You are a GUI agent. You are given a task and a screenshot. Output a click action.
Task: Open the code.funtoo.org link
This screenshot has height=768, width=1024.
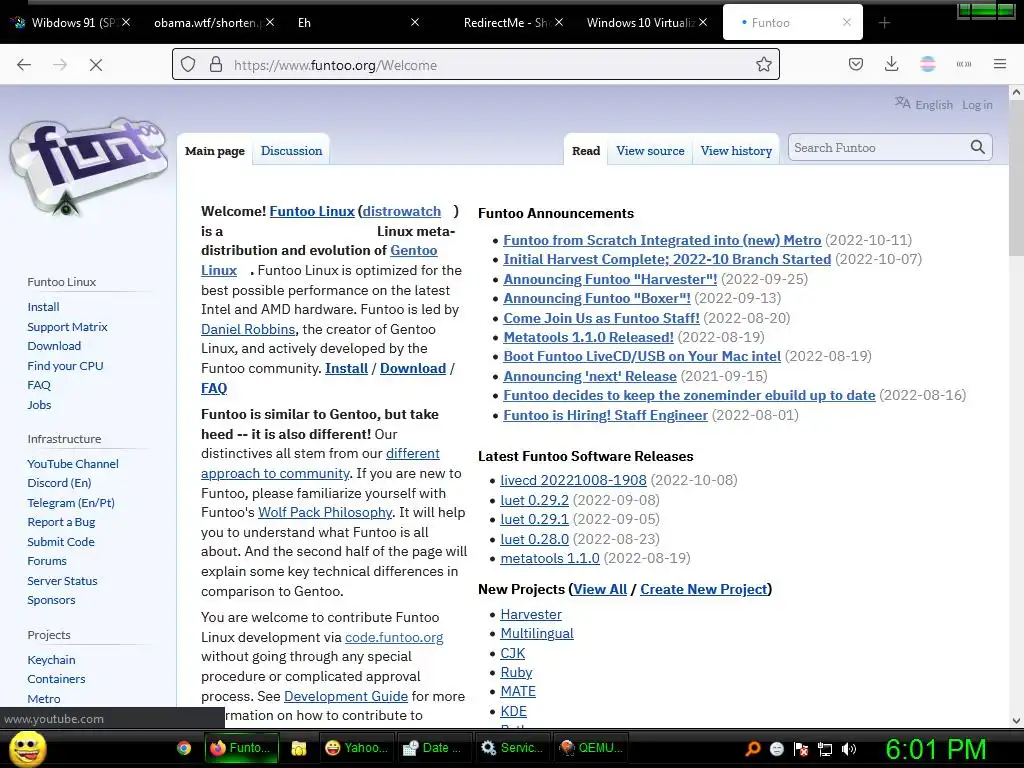point(394,637)
